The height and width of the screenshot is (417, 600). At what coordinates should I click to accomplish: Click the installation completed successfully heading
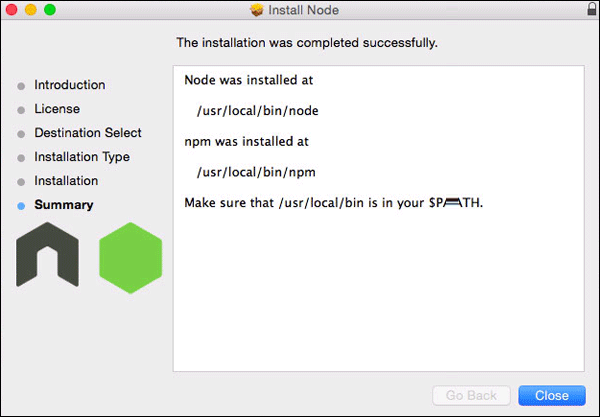pos(307,43)
